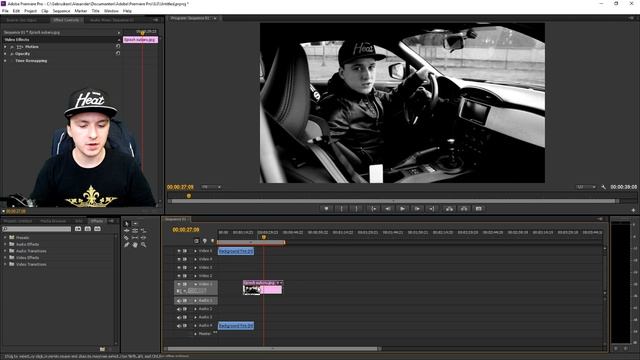Image resolution: width=640 pixels, height=360 pixels.
Task: Switch to the Media Browser tab
Action: 53,221
